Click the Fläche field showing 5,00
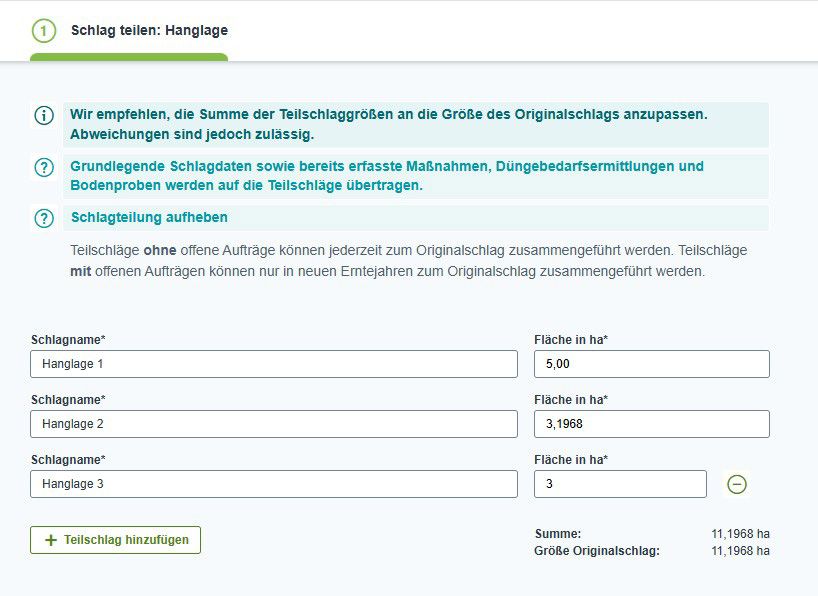This screenshot has width=818, height=596. point(652,364)
